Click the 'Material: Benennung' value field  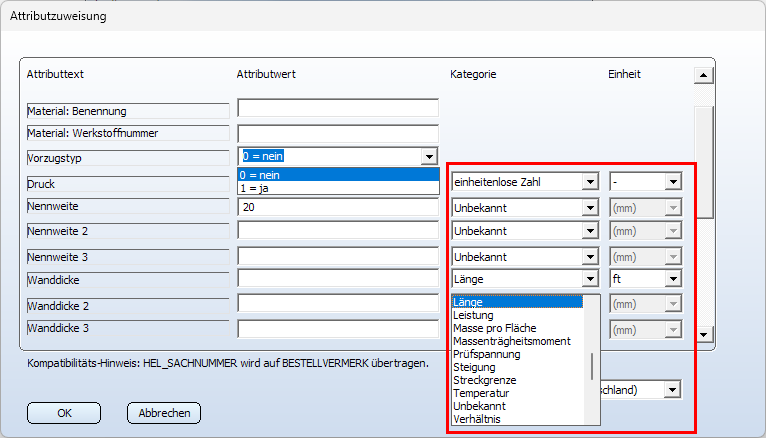[x=338, y=108]
